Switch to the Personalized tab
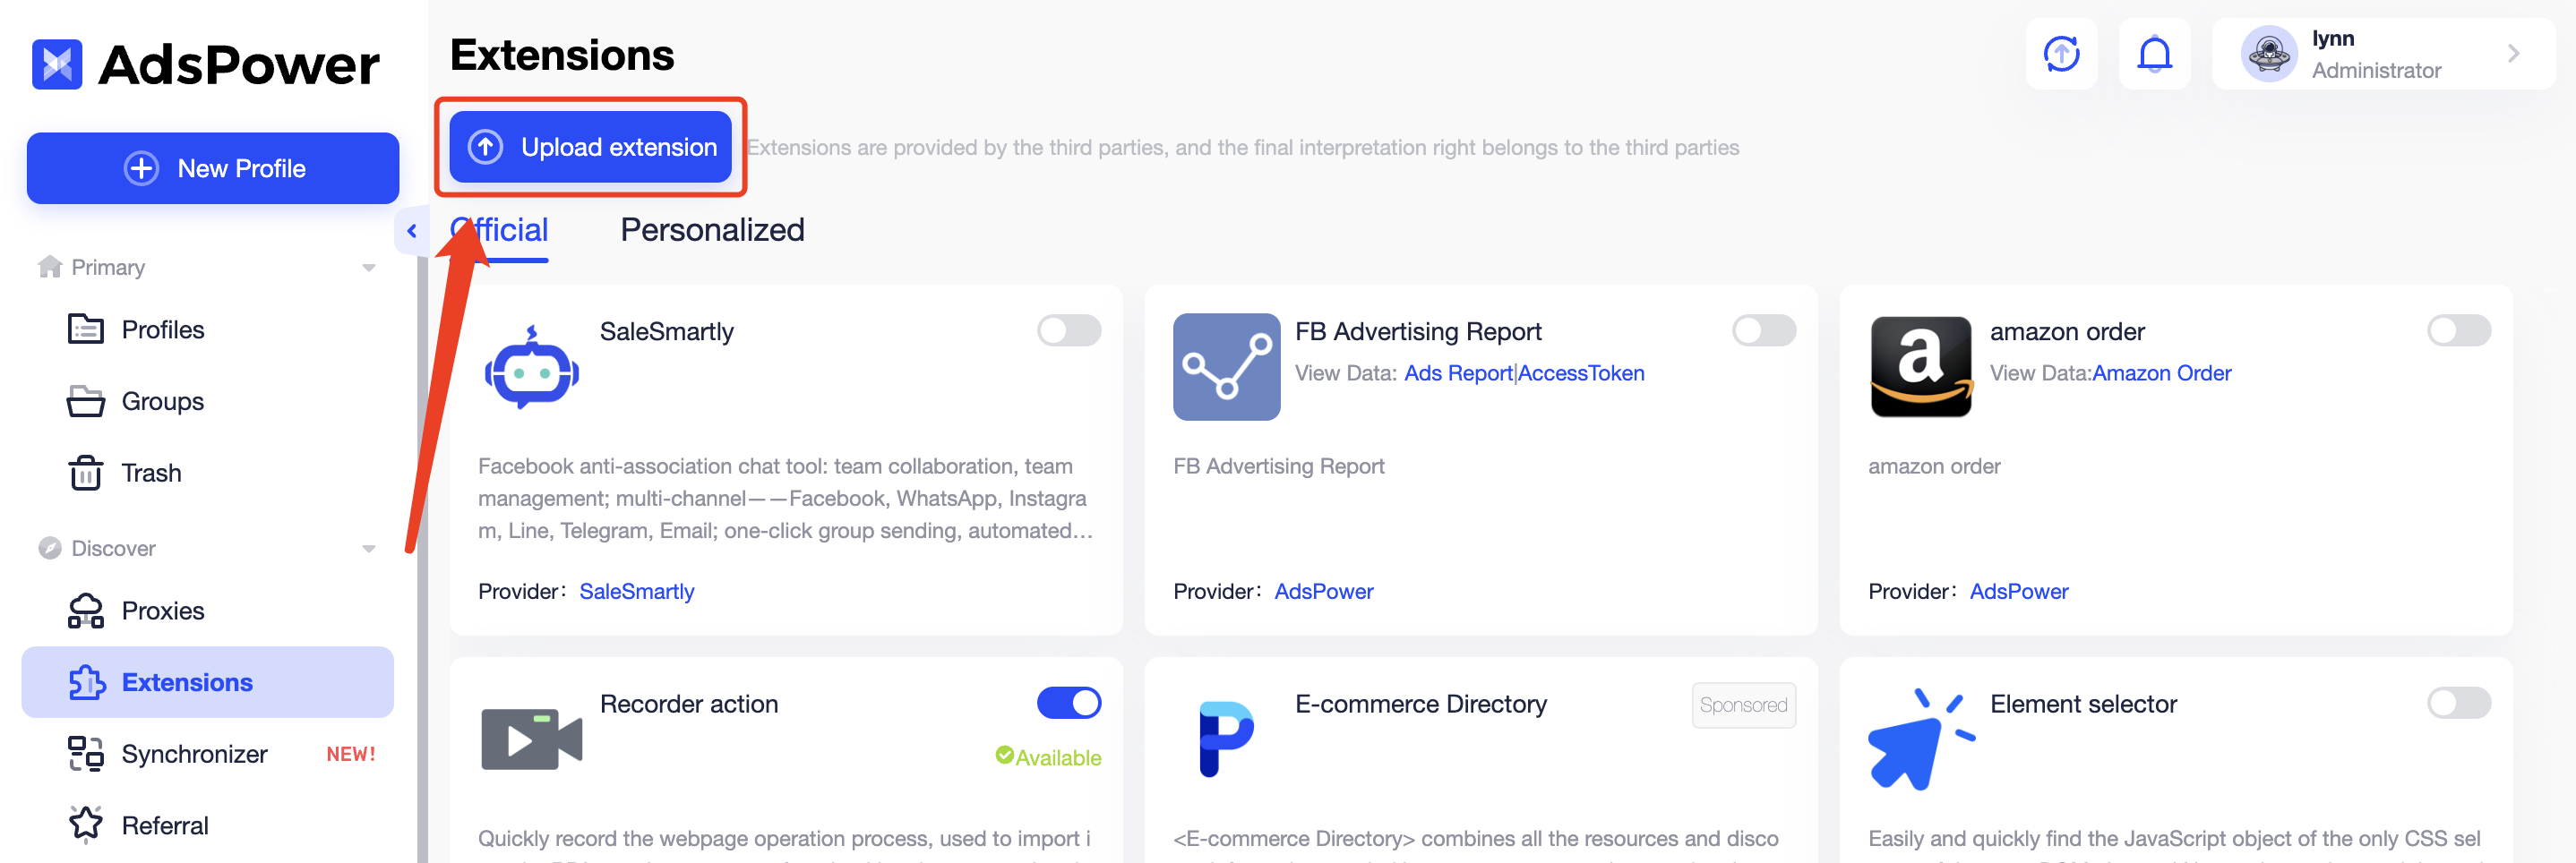 (x=712, y=230)
